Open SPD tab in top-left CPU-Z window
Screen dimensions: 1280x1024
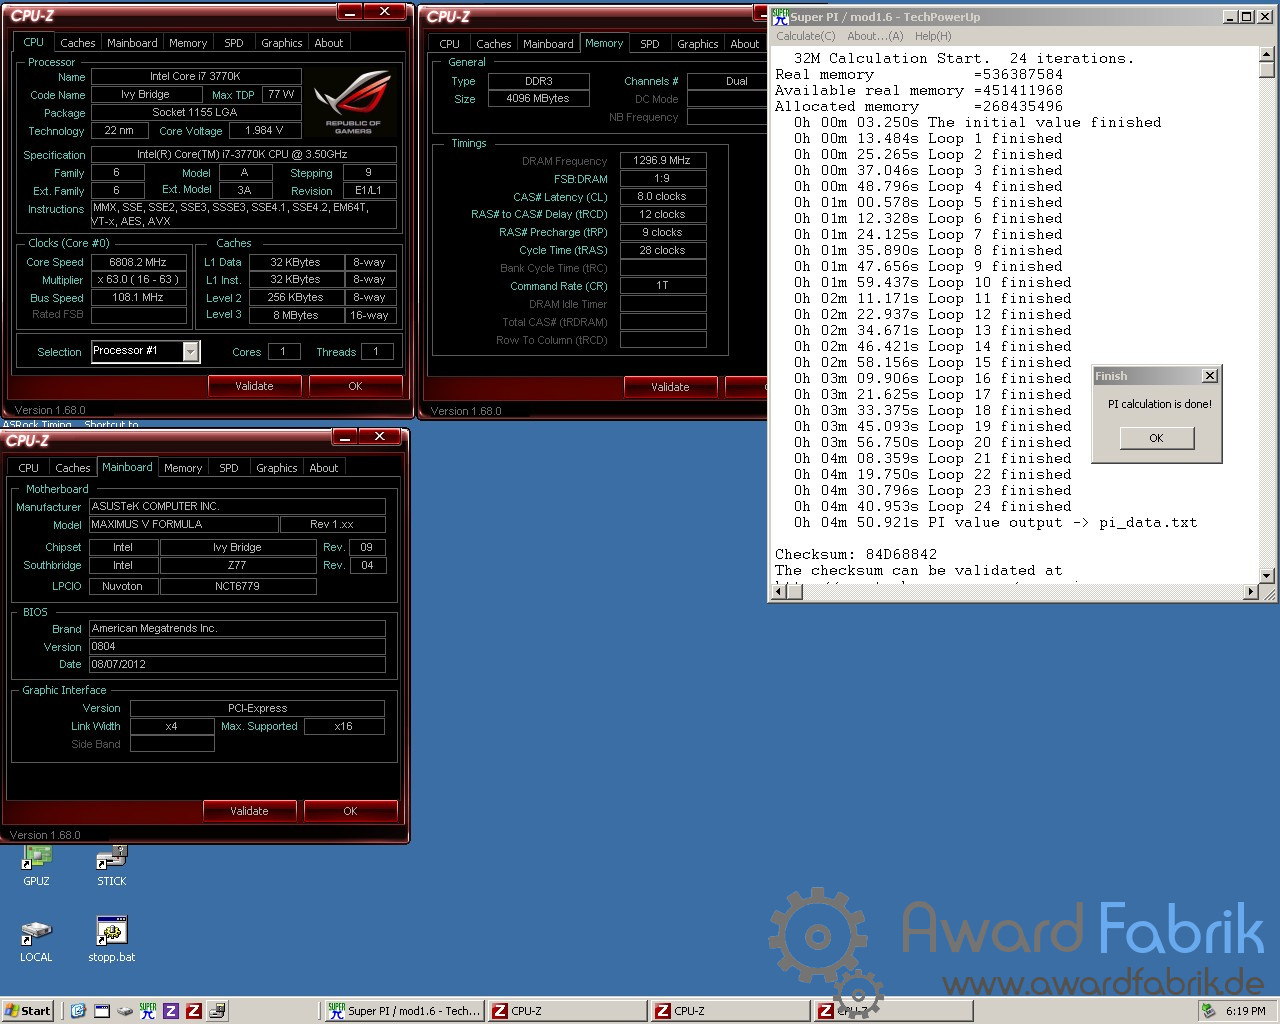click(x=234, y=43)
